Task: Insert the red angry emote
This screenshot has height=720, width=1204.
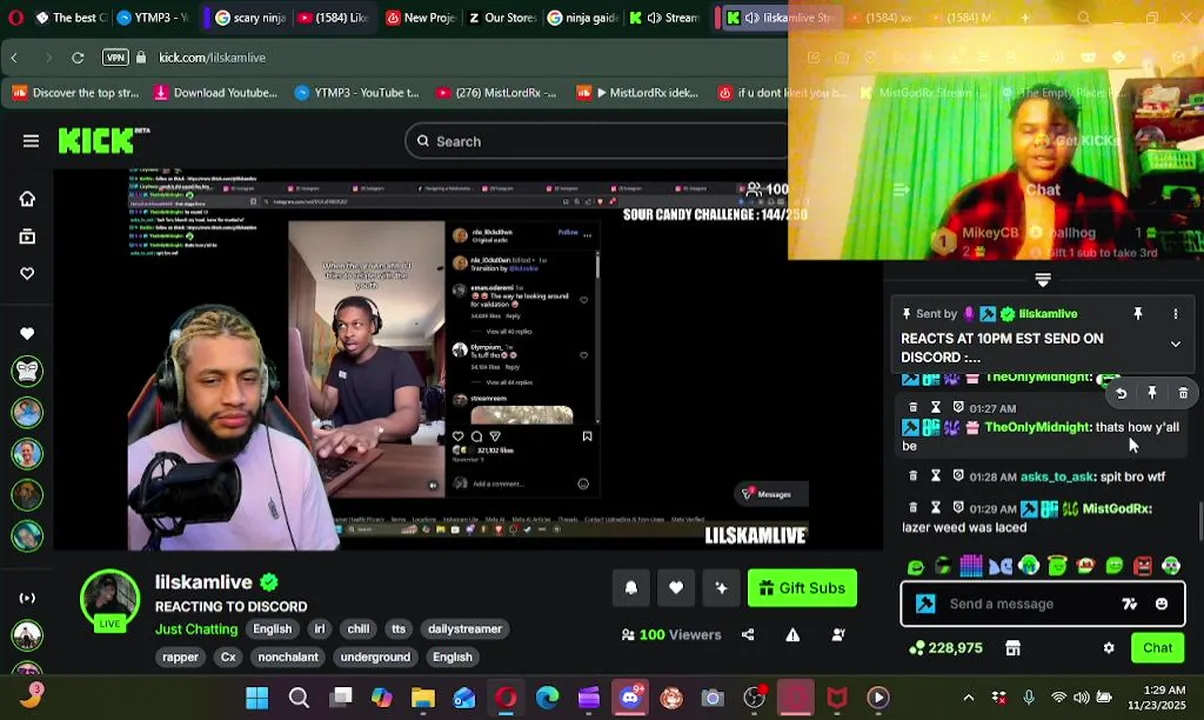Action: [x=1143, y=566]
